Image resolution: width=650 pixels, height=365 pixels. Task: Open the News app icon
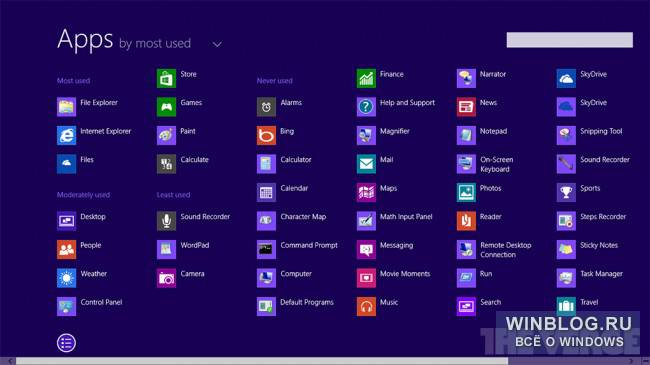(466, 107)
